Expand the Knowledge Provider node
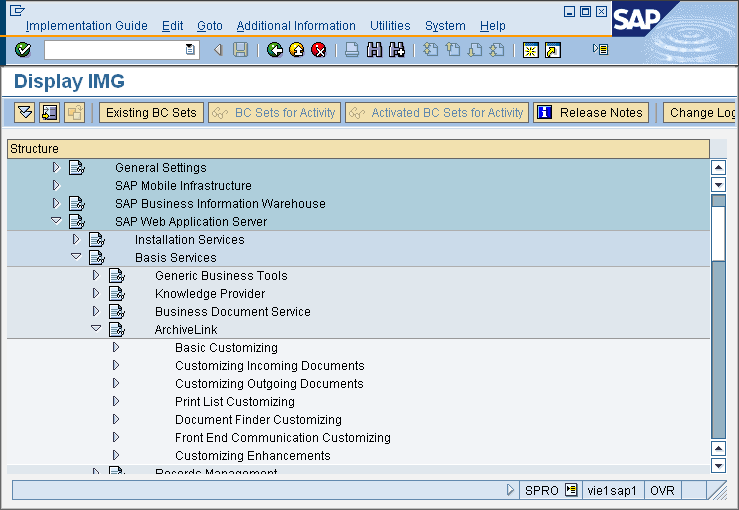739x510 pixels. (96, 294)
